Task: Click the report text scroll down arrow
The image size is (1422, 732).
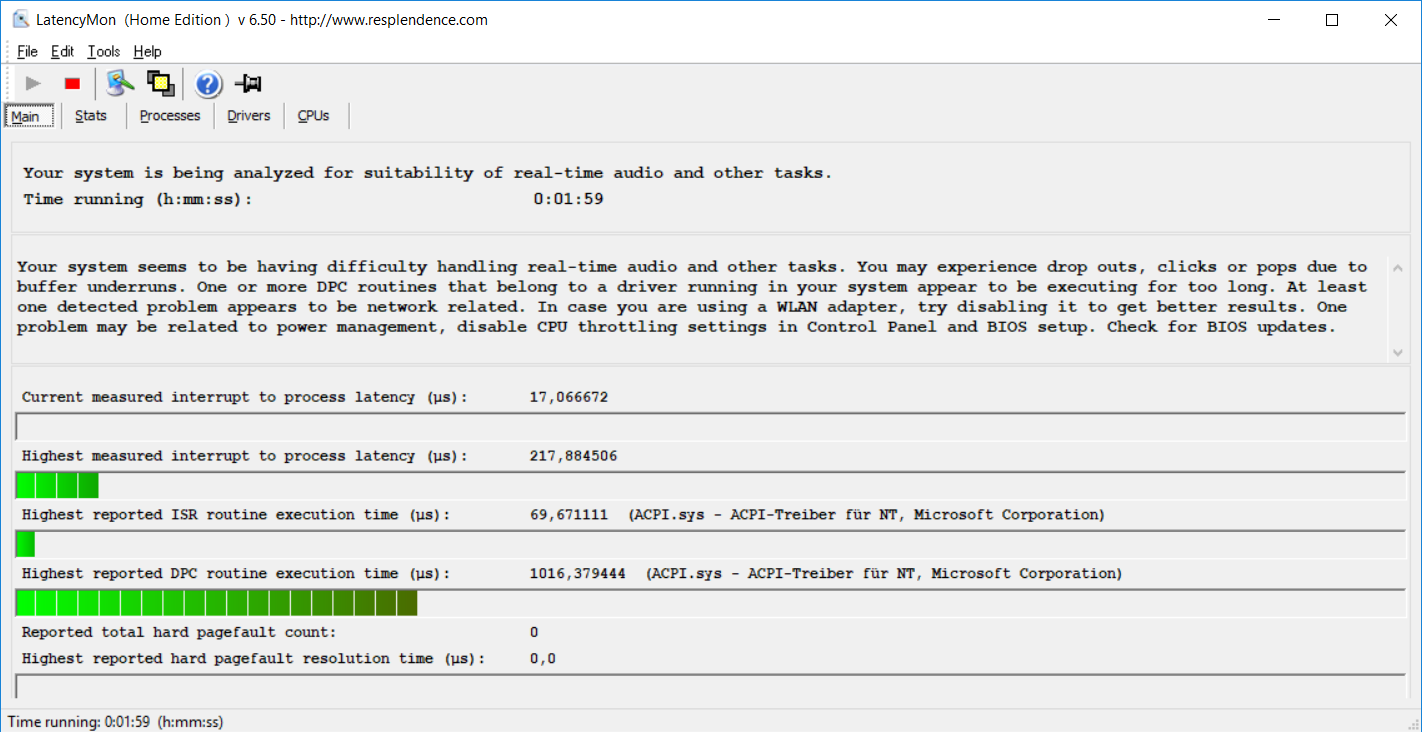Action: [1398, 352]
